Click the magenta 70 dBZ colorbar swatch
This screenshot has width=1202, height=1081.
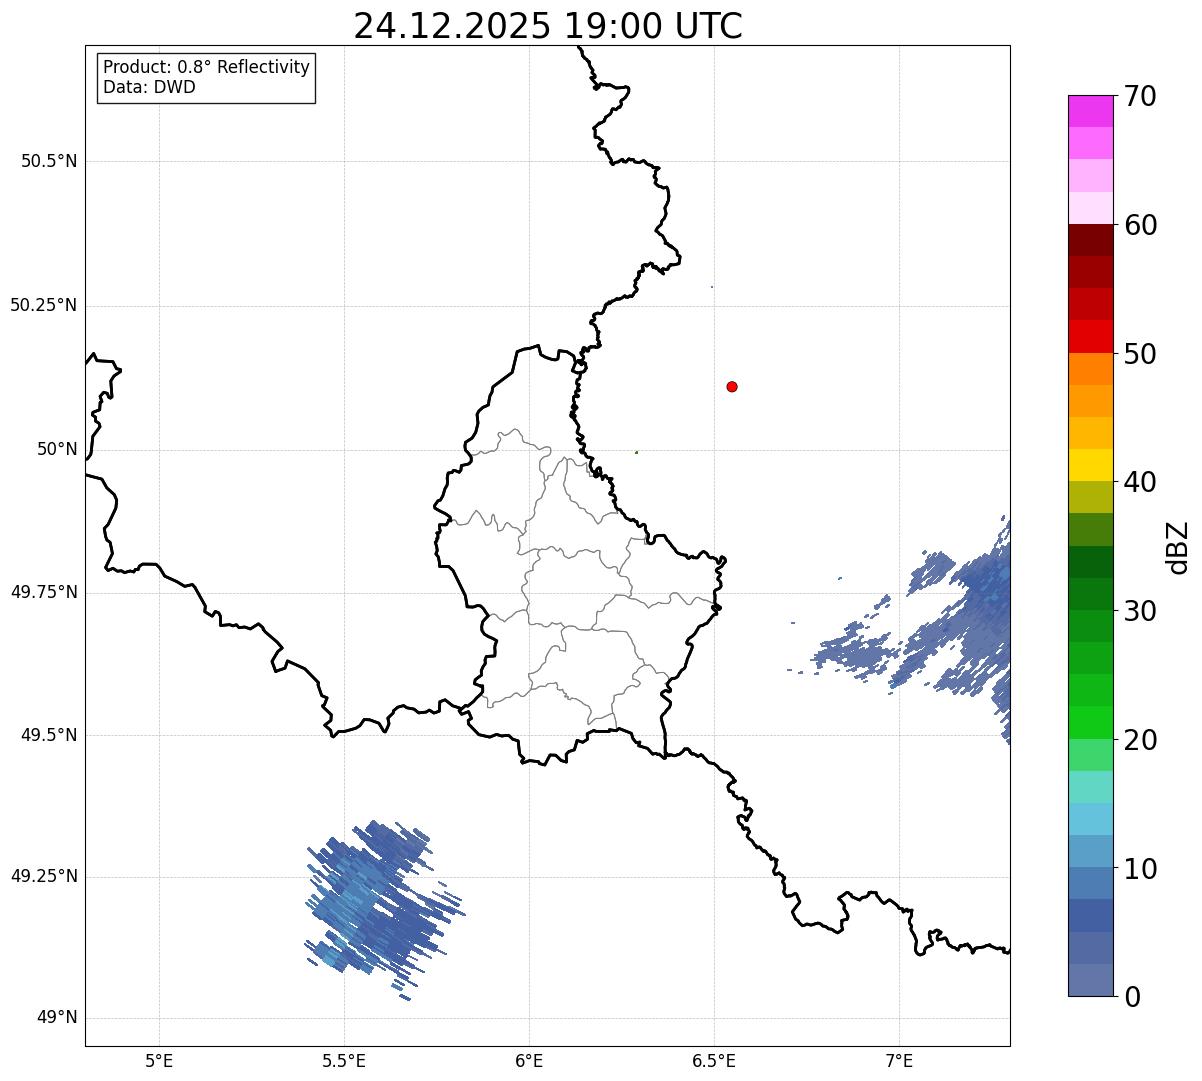click(x=1090, y=111)
